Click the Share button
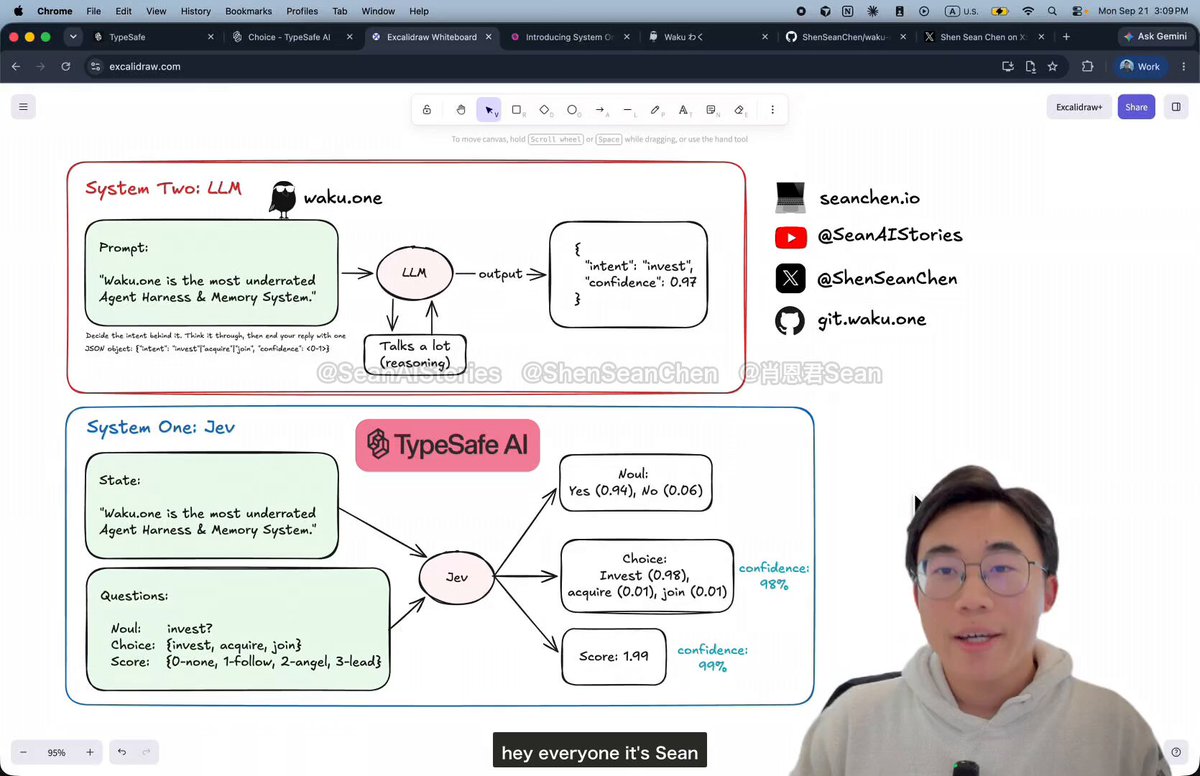Screen dimensions: 1200x776 [1136, 107]
